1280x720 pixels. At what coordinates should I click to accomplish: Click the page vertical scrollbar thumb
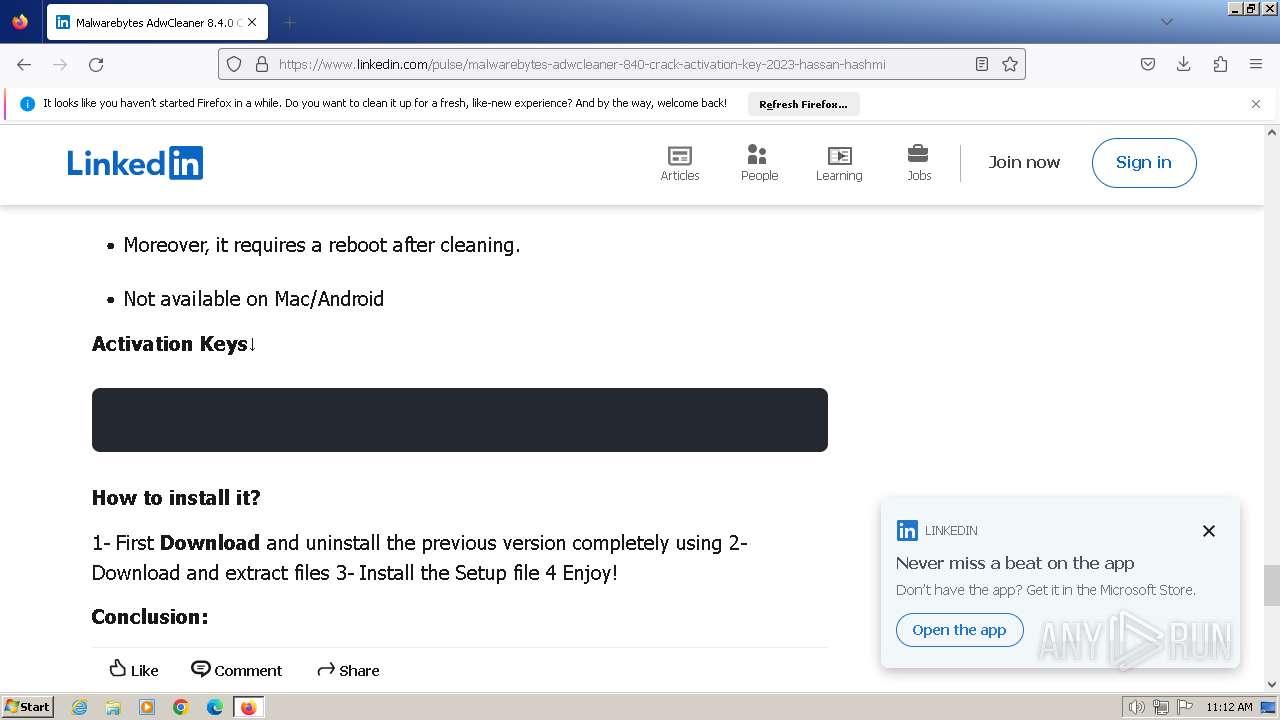pos(1272,585)
